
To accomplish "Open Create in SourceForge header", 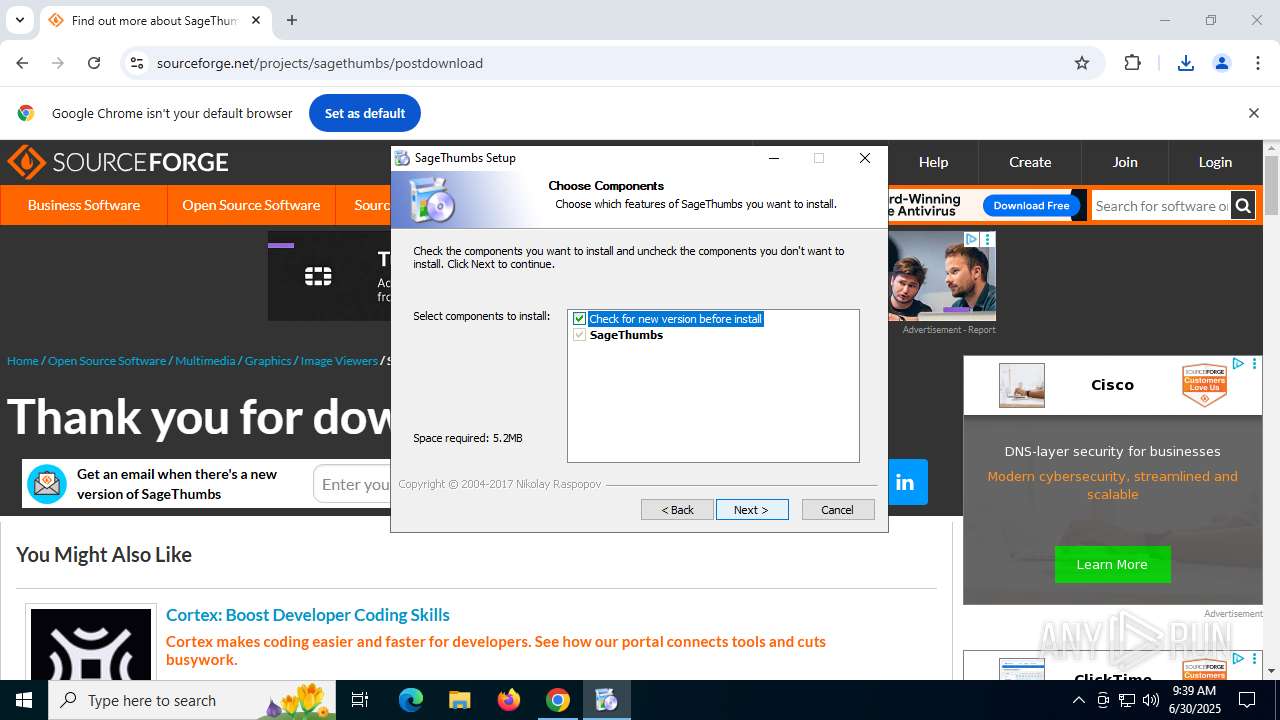I will coord(1030,162).
